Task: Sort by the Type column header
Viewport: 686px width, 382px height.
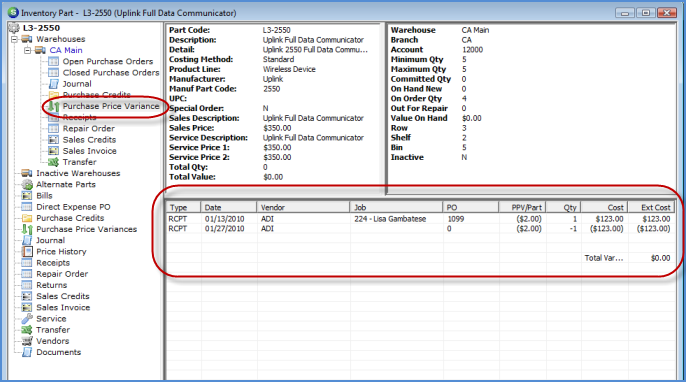Action: tap(183, 207)
